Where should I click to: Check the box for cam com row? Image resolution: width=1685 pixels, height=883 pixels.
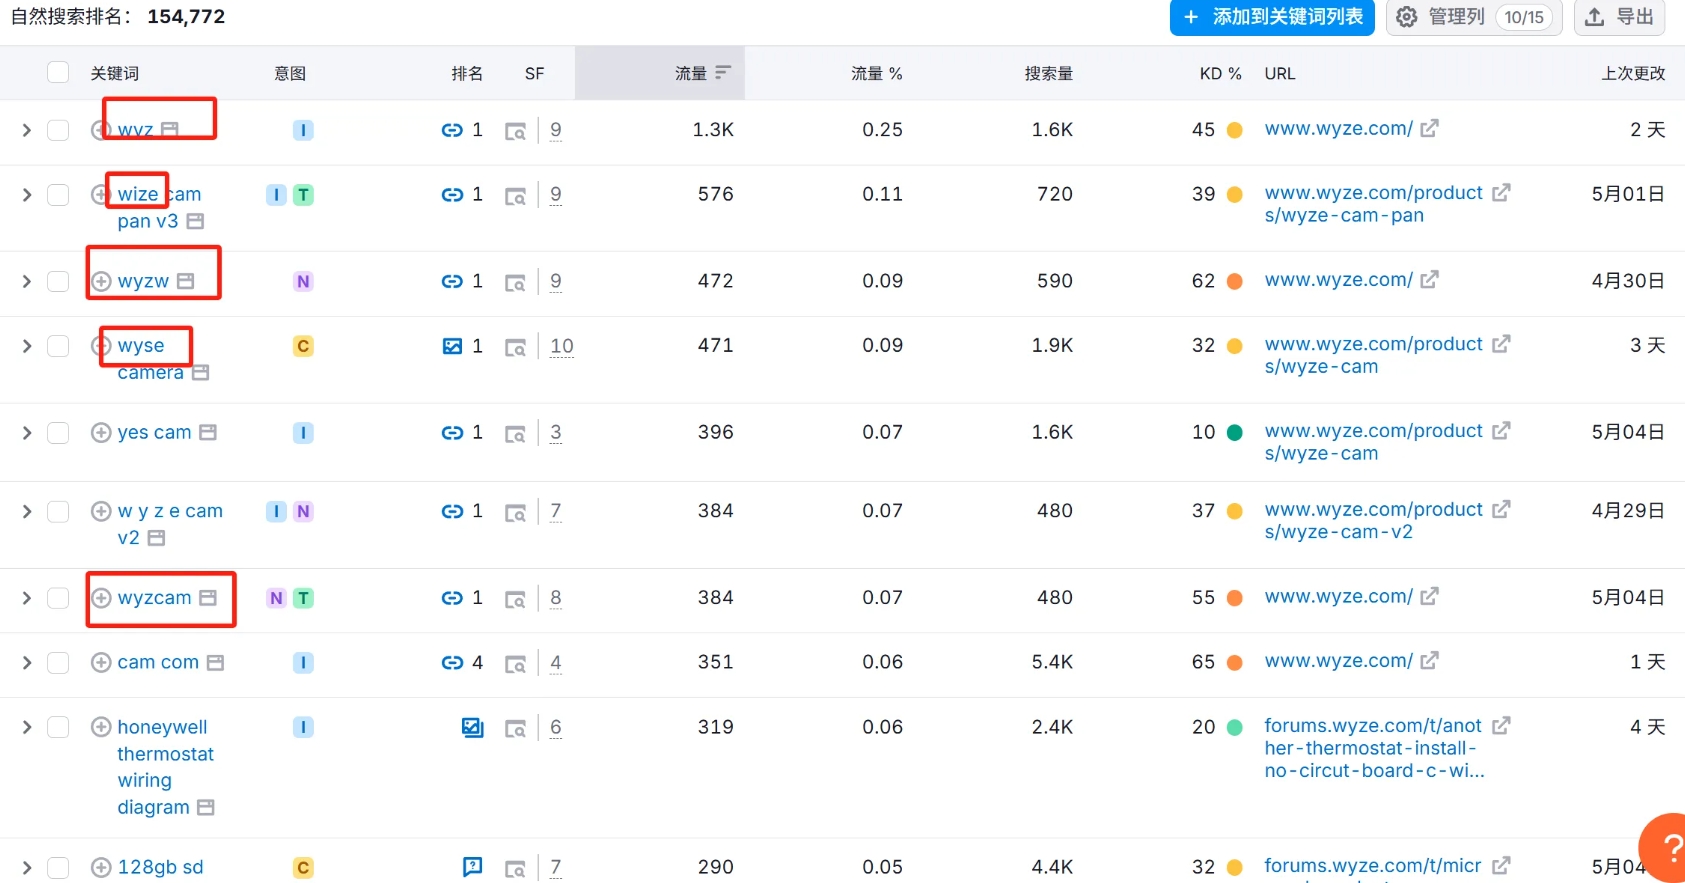click(x=58, y=662)
